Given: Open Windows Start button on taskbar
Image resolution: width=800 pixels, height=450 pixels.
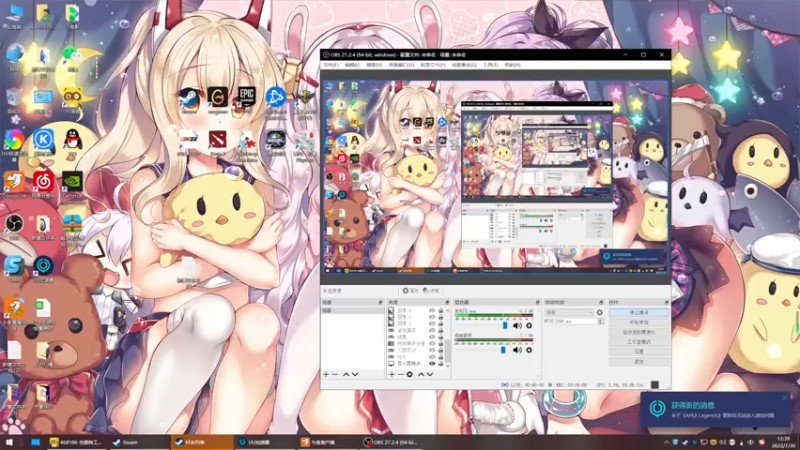Looking at the screenshot, I should coord(9,442).
